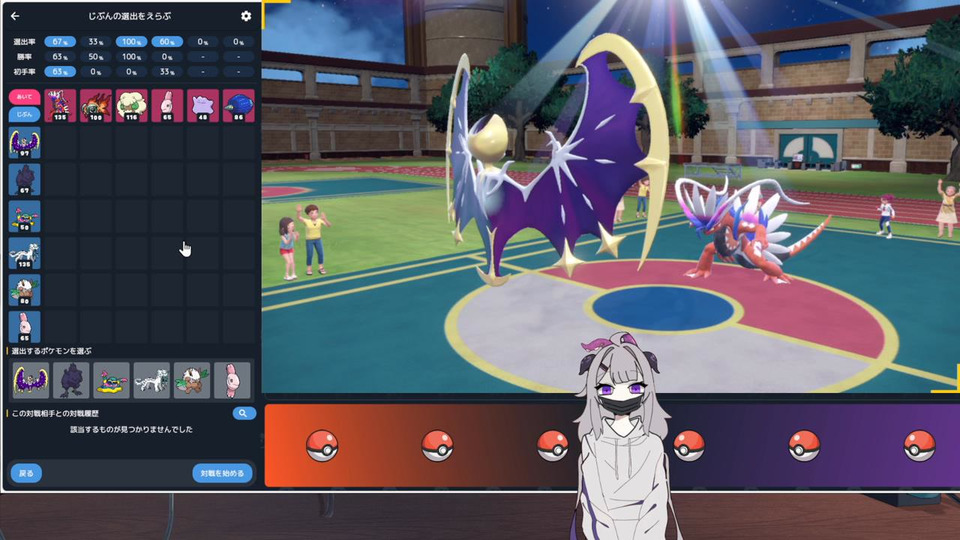960x540 pixels.
Task: Click the 100% value in 勝率 row
Action: pos(132,56)
